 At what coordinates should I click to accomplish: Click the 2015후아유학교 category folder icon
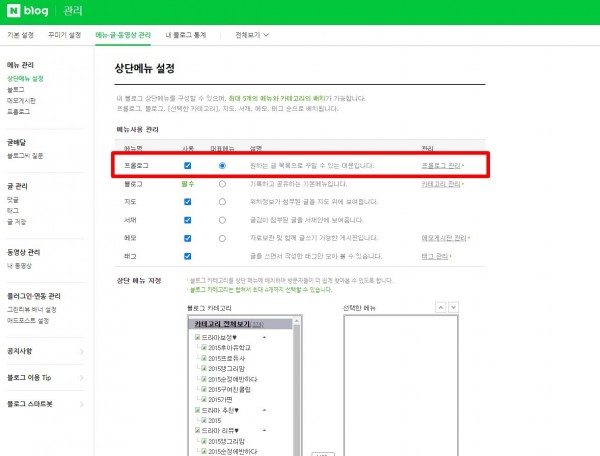(x=203, y=345)
